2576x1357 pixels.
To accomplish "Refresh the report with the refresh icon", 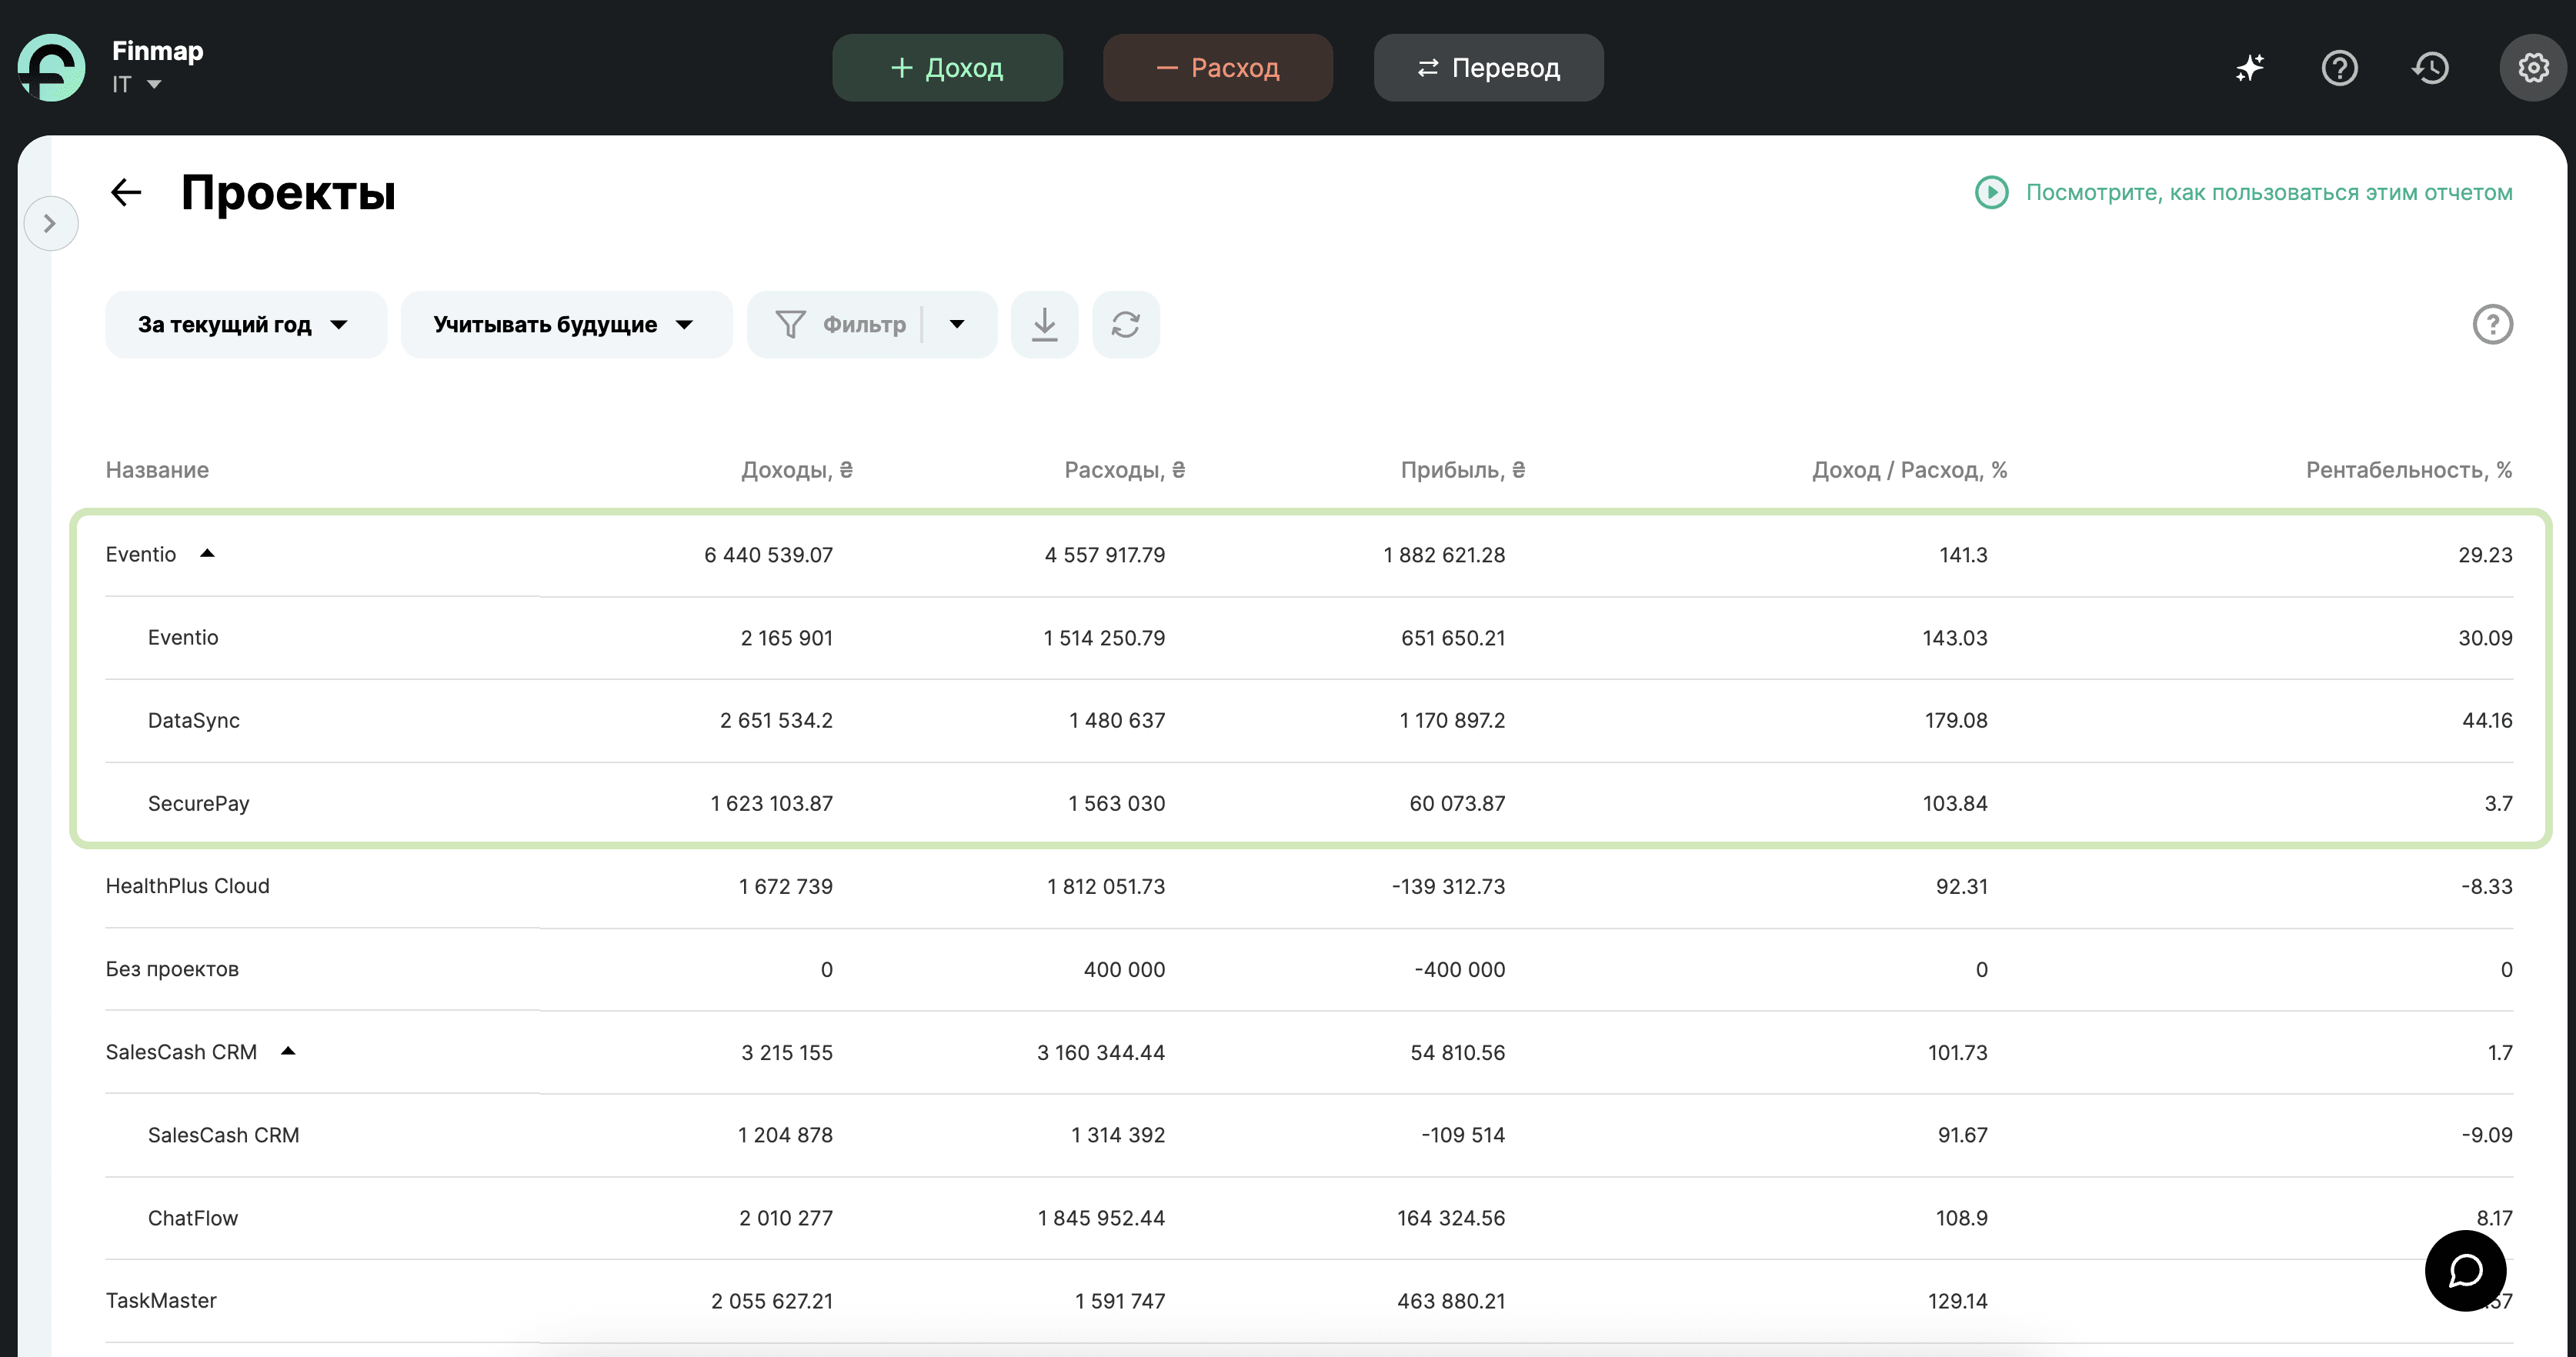I will click(x=1125, y=324).
